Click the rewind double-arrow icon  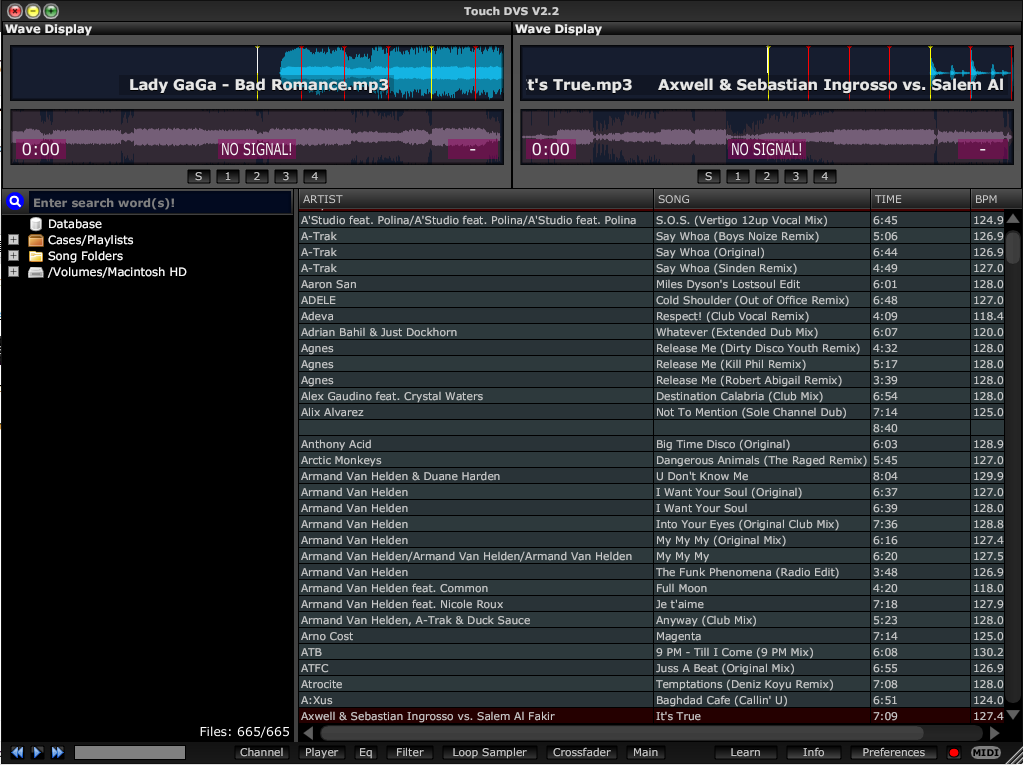coord(17,752)
